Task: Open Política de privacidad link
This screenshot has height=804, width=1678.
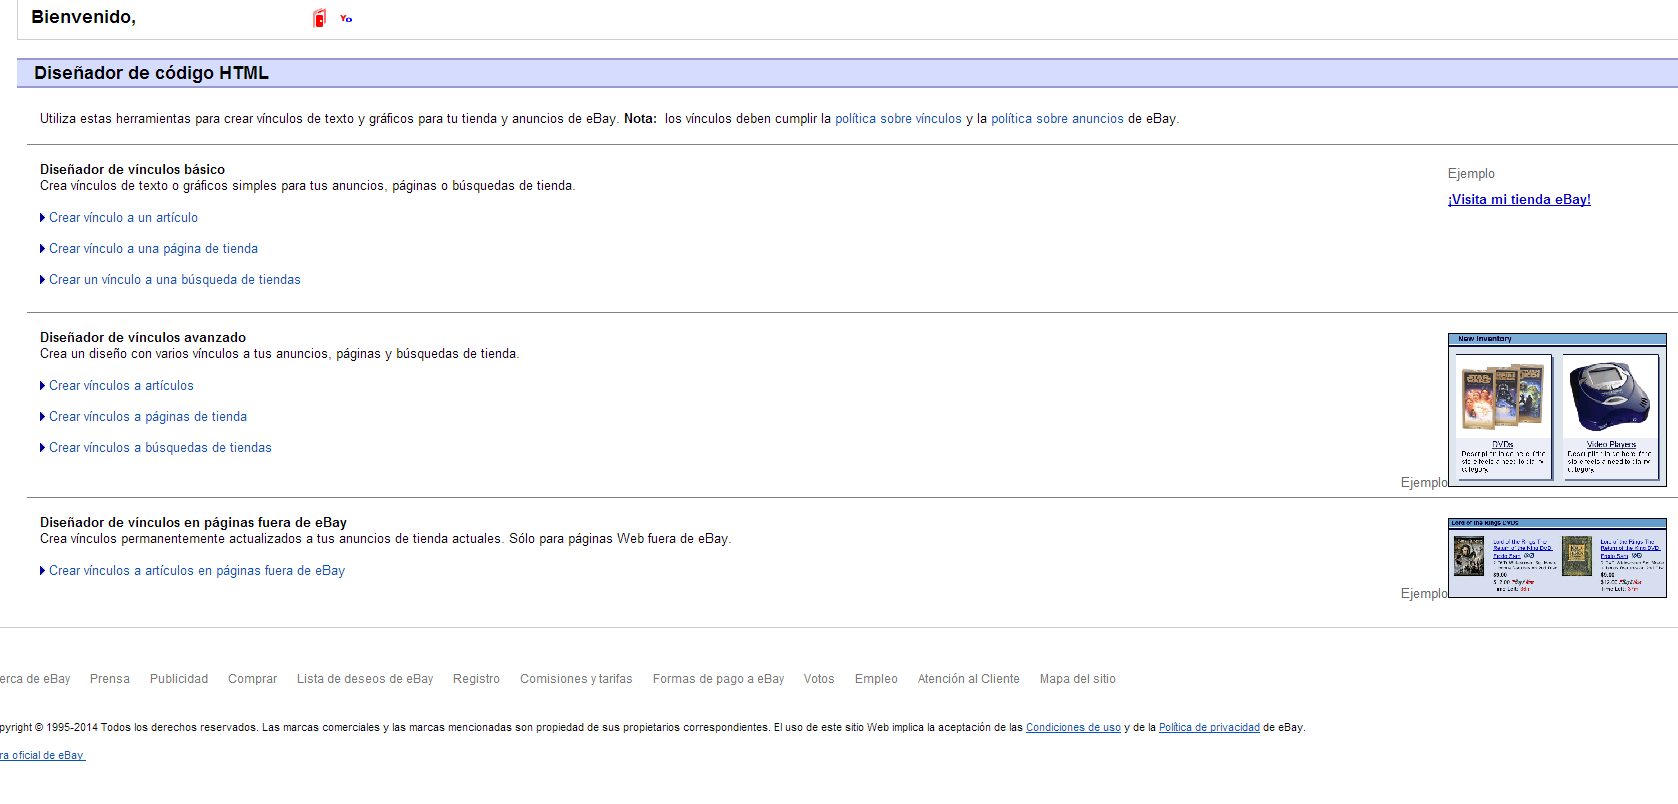Action: click(x=1209, y=728)
